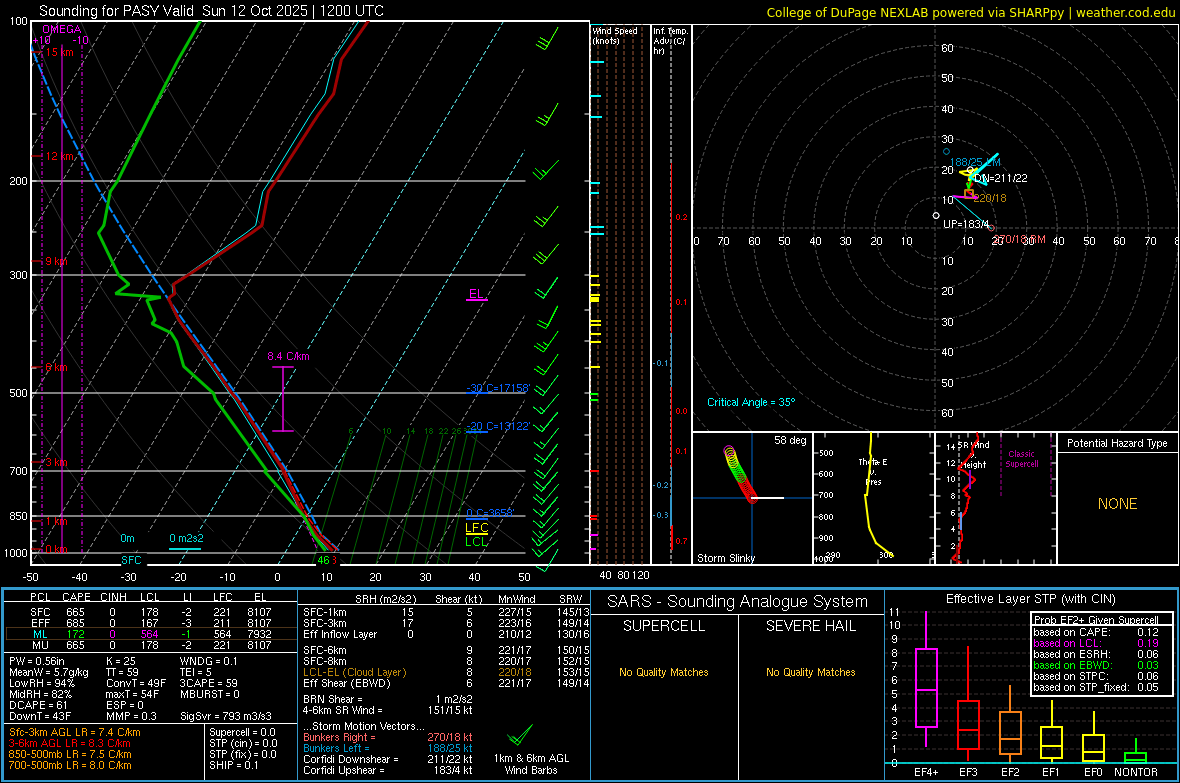
Task: Click the Potential Hazard Type header
Action: 1117,443
